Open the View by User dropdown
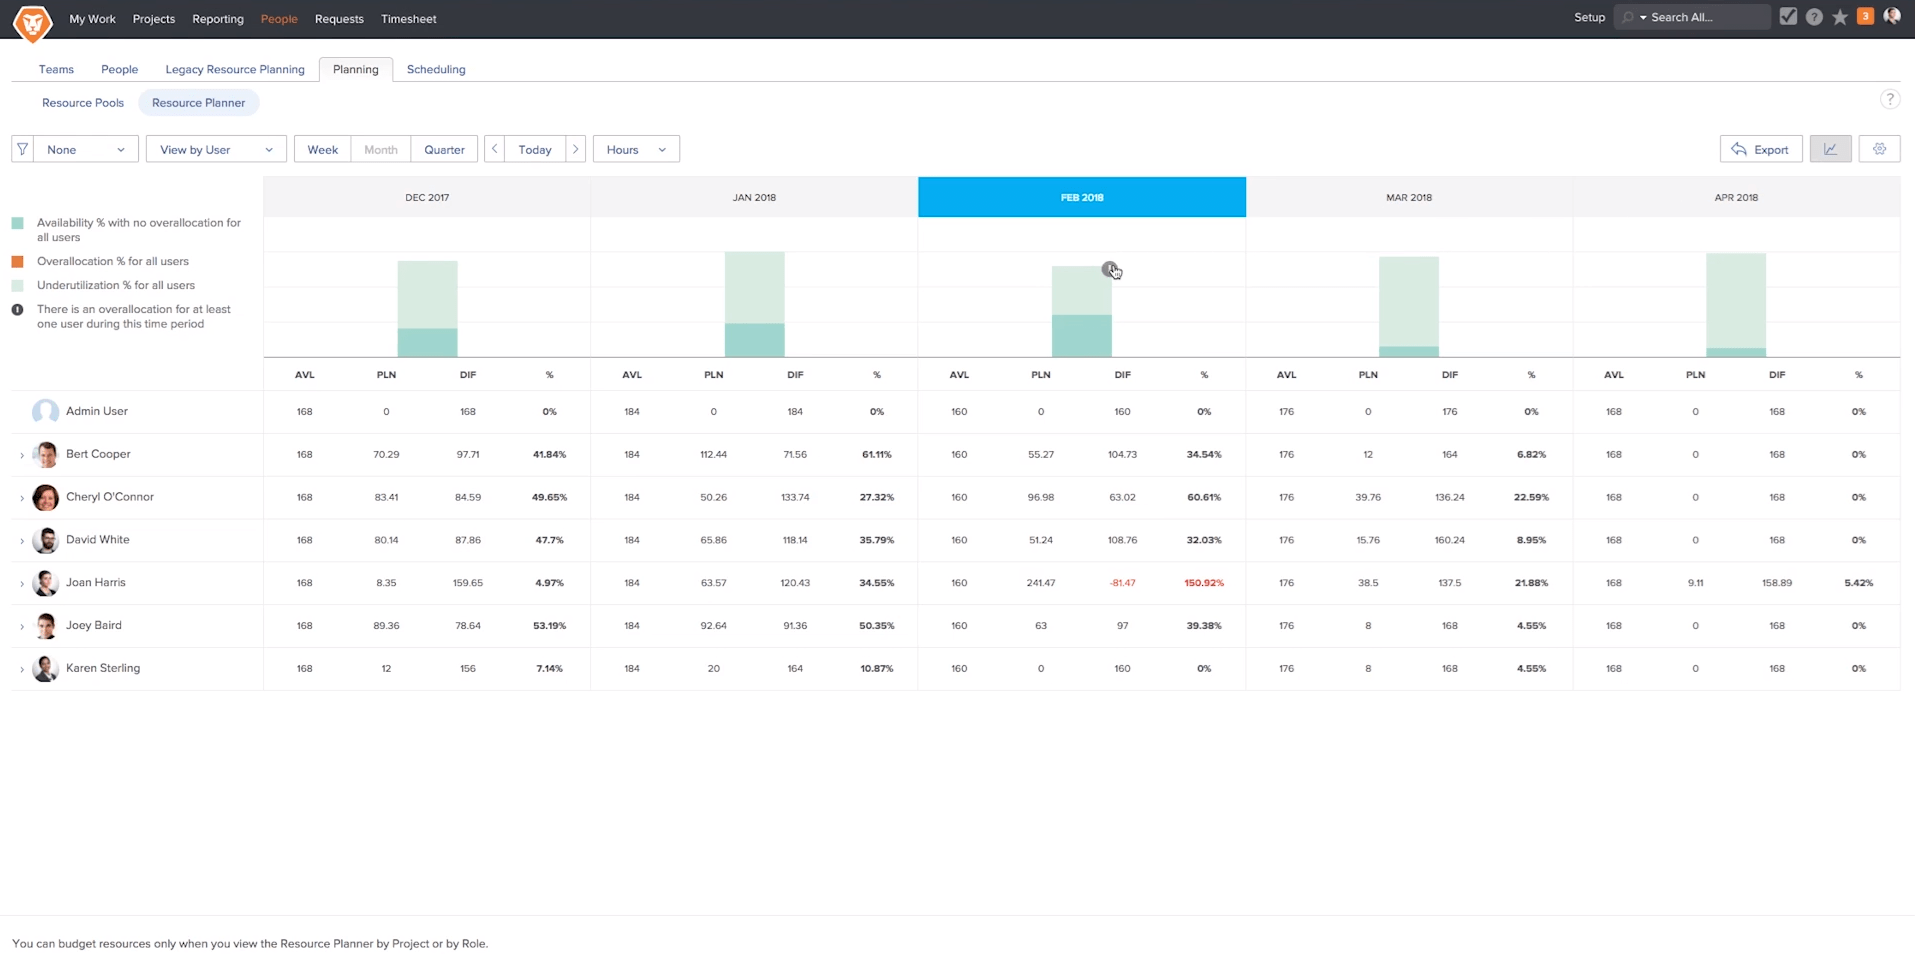This screenshot has width=1915, height=954. click(x=216, y=149)
